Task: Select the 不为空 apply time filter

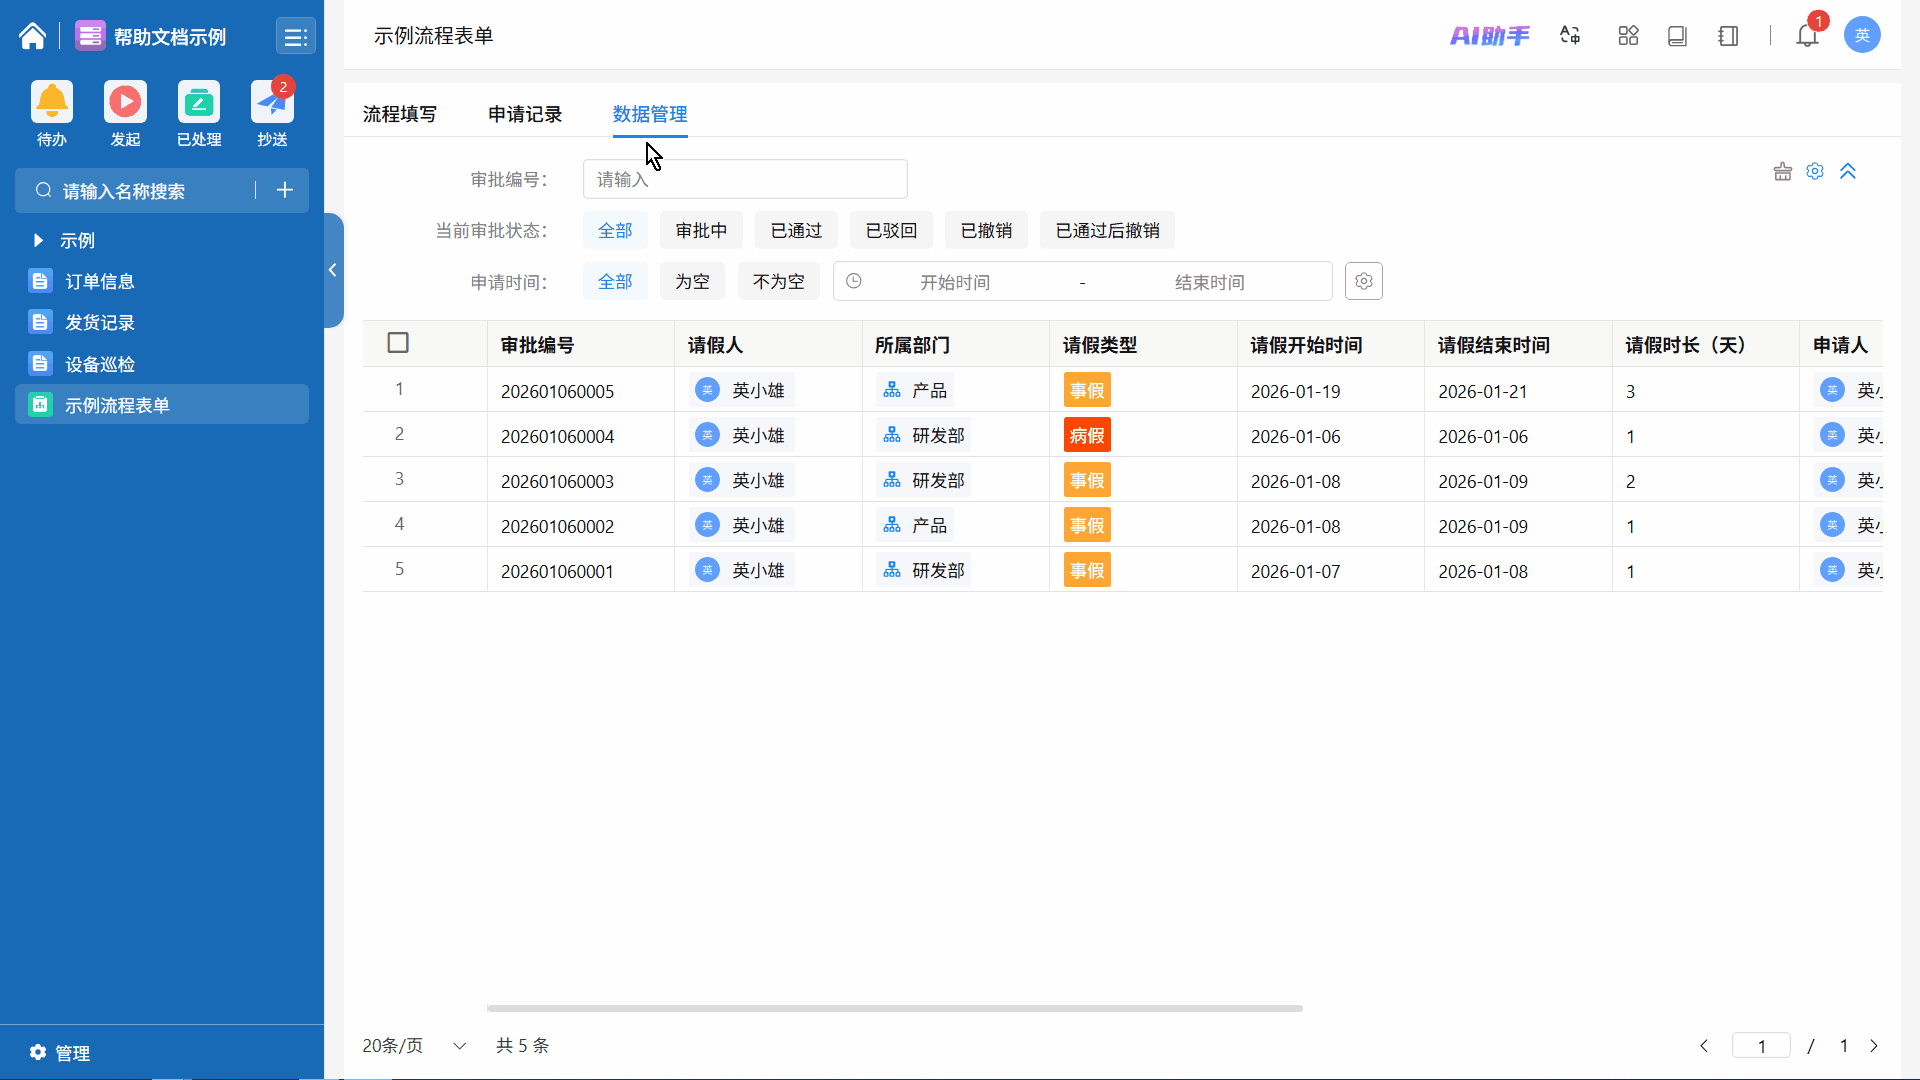Action: click(778, 282)
